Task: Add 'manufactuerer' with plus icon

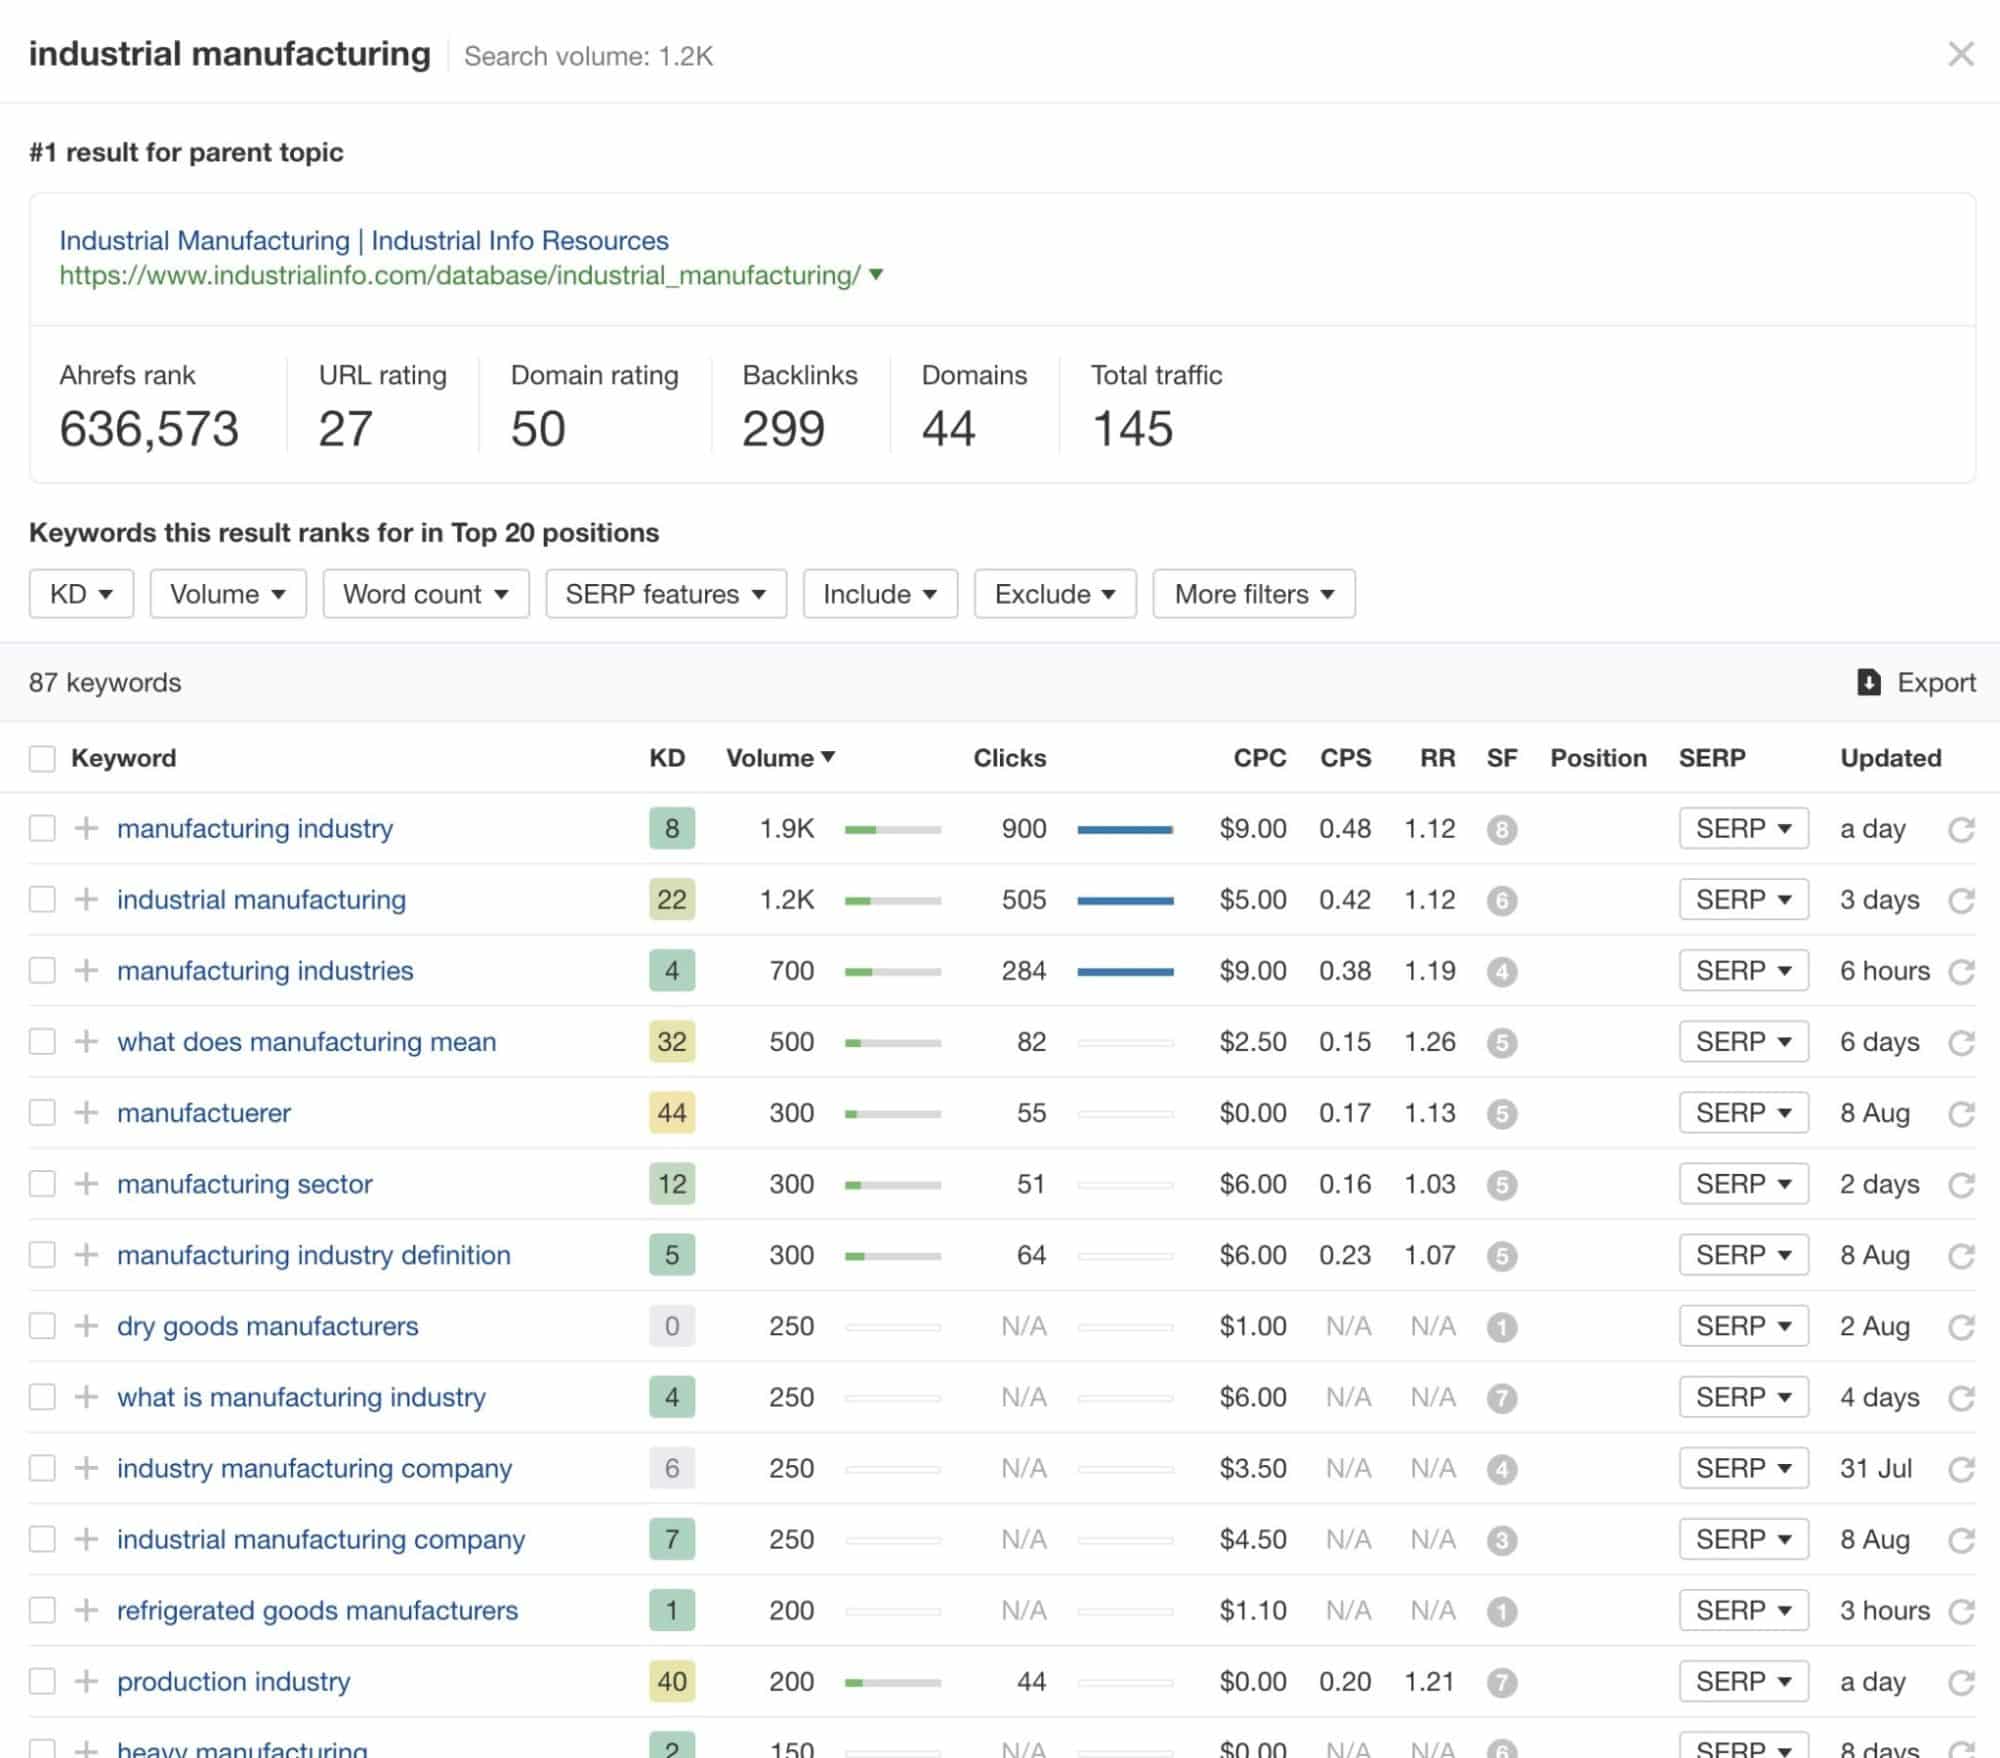Action: point(87,1112)
